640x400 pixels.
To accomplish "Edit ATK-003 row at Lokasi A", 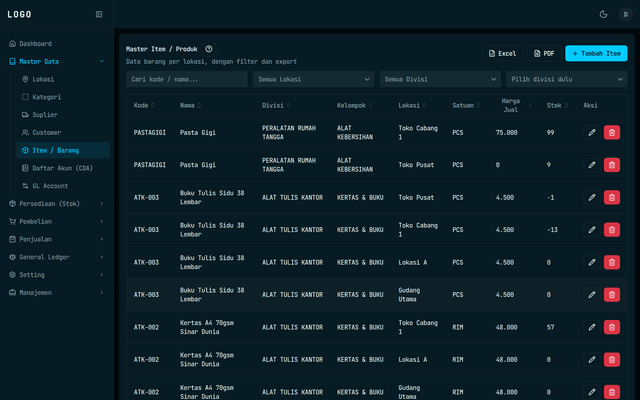I will pos(592,262).
